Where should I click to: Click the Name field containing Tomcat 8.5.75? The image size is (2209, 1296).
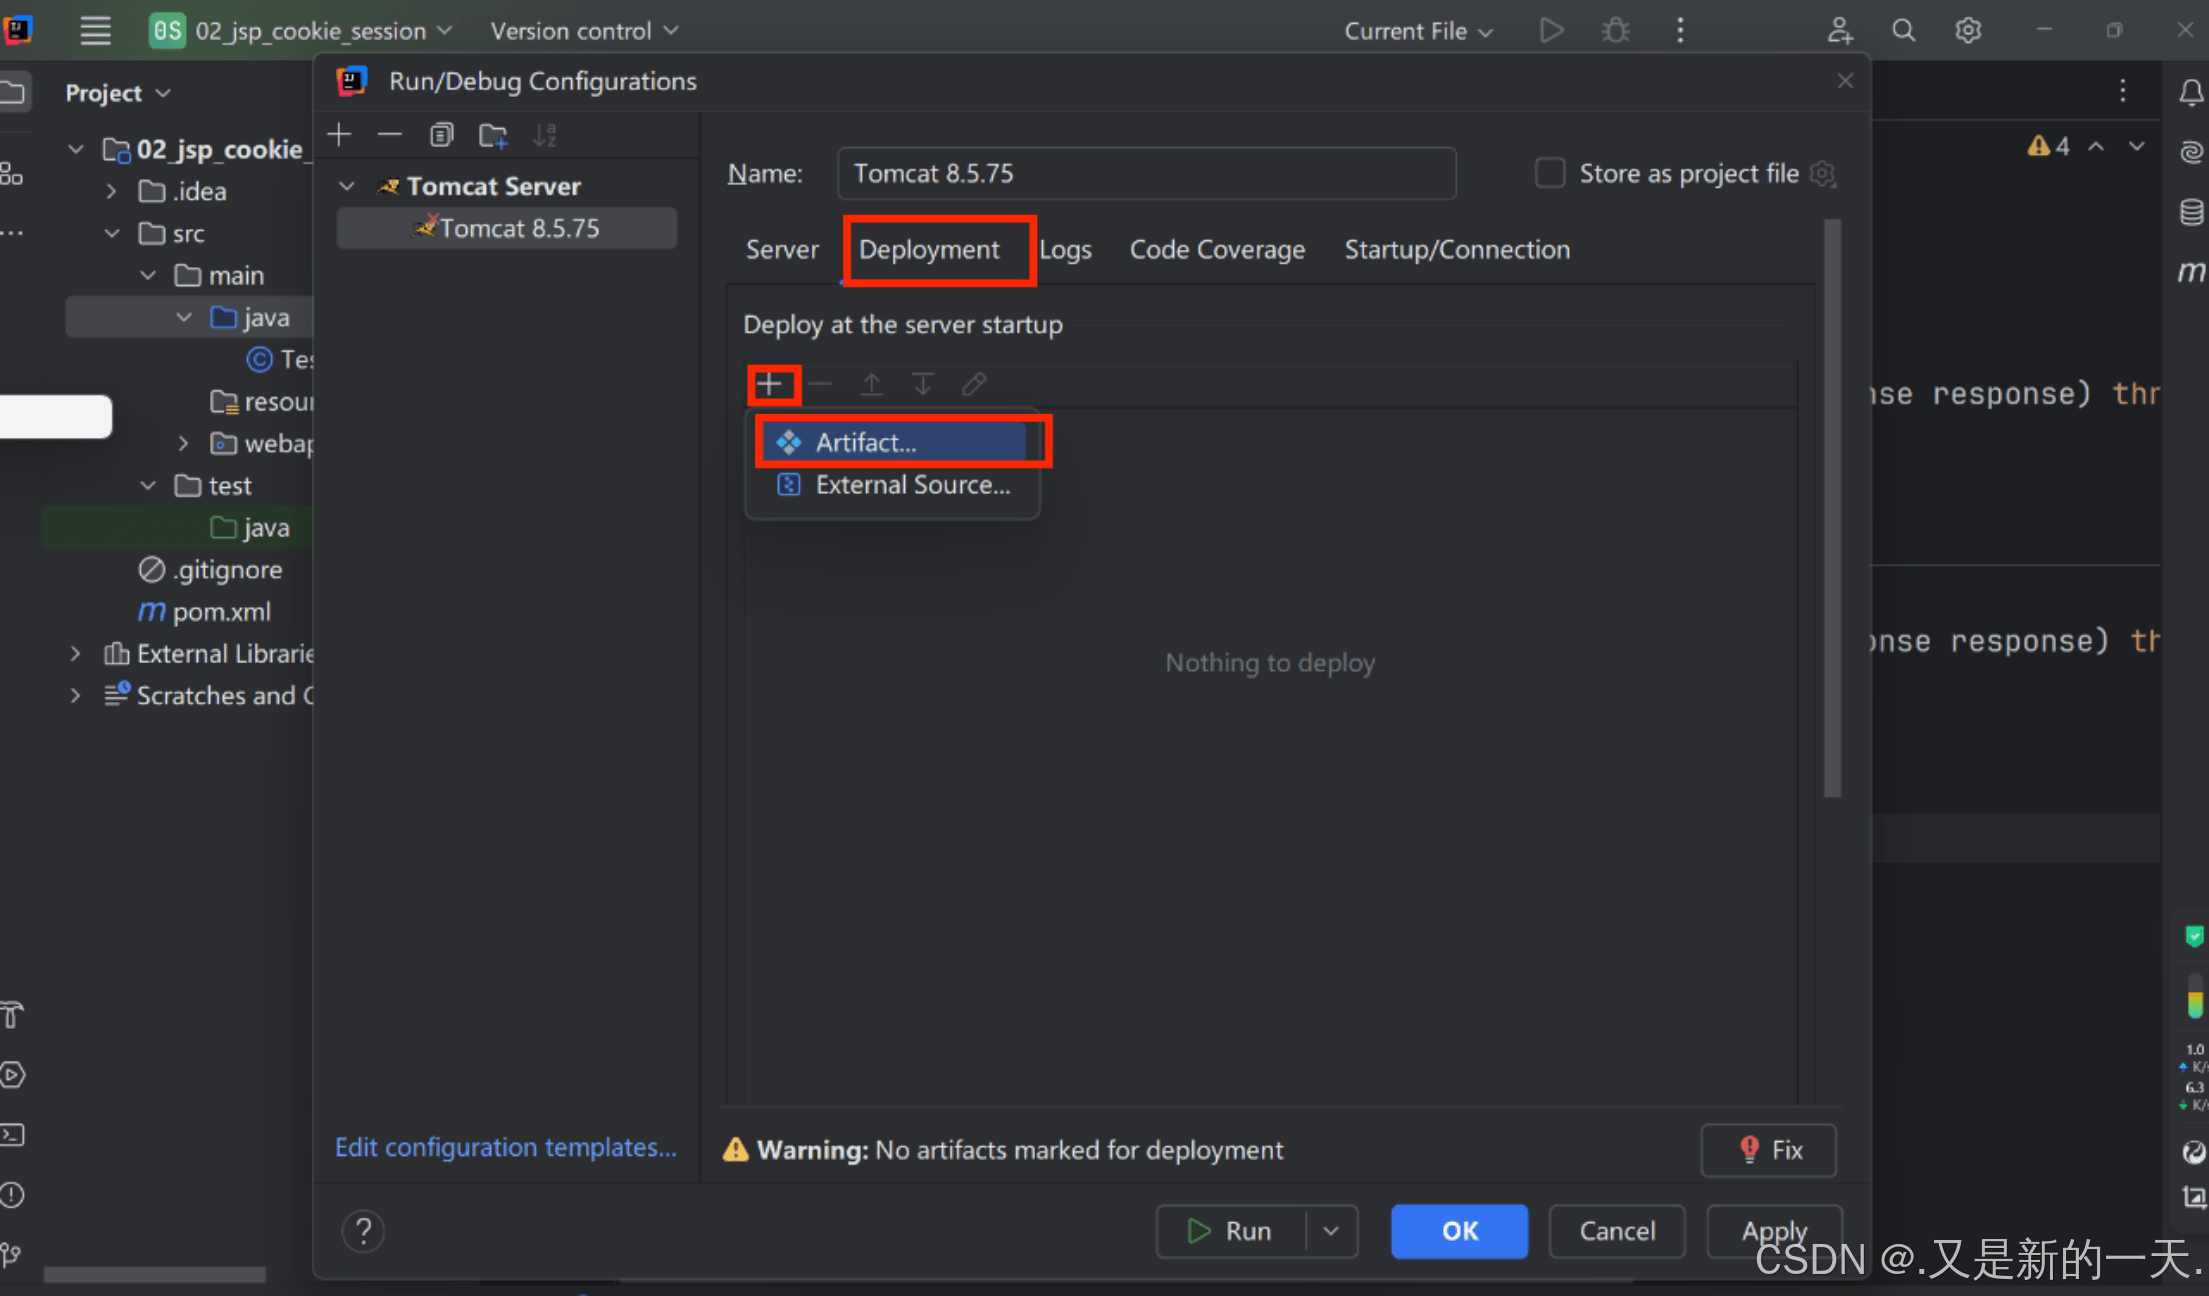point(1146,173)
